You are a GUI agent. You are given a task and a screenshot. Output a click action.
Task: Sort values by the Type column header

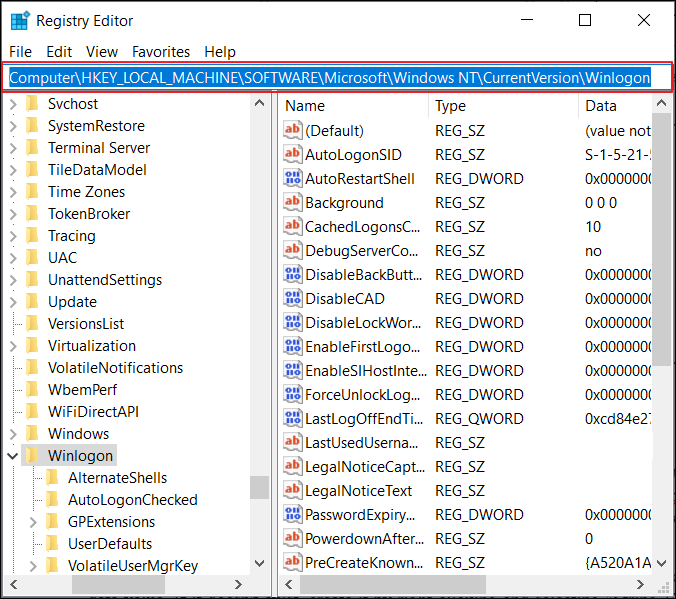[503, 106]
